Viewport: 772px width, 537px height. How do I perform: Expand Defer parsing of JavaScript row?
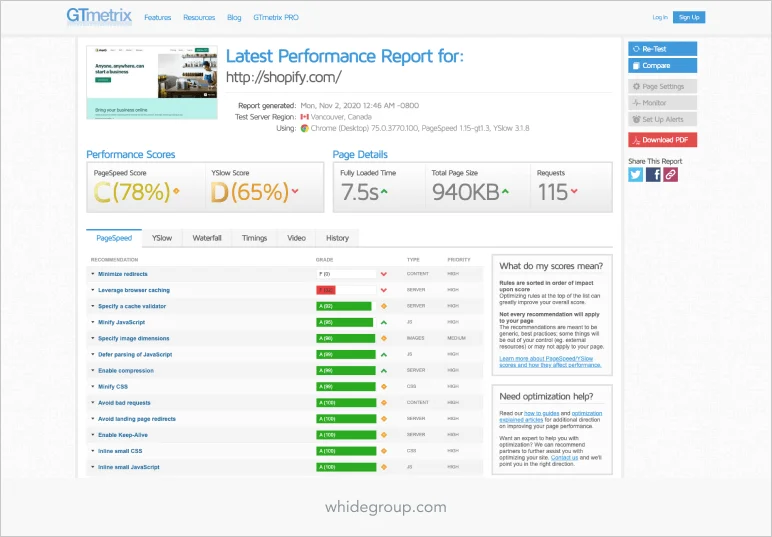click(x=93, y=354)
